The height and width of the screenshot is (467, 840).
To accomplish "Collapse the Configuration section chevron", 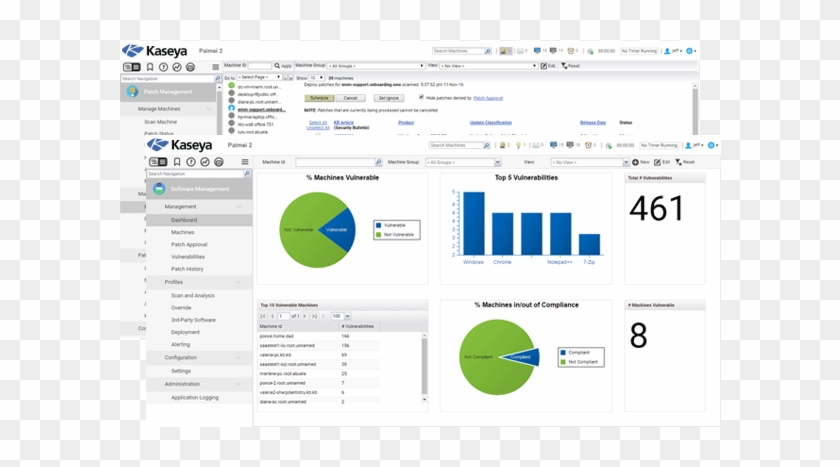I will pyautogui.click(x=238, y=358).
